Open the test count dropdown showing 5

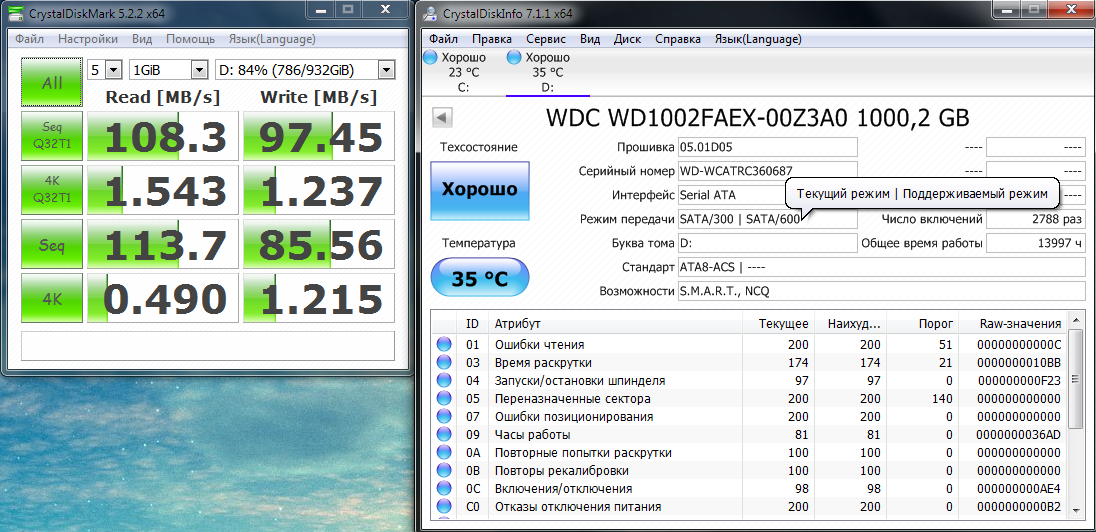click(106, 70)
